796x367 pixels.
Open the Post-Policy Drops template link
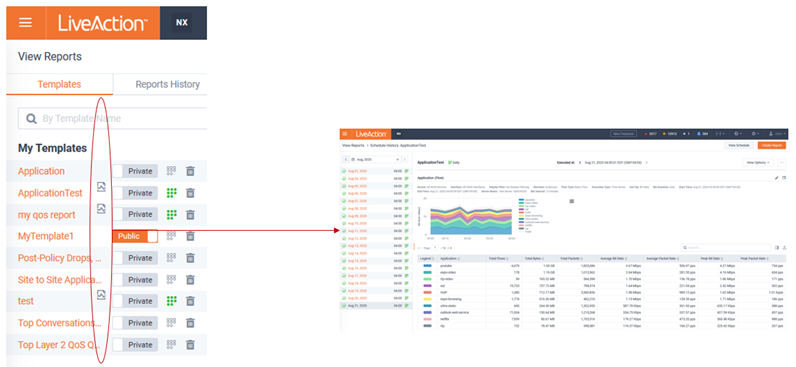click(x=60, y=258)
